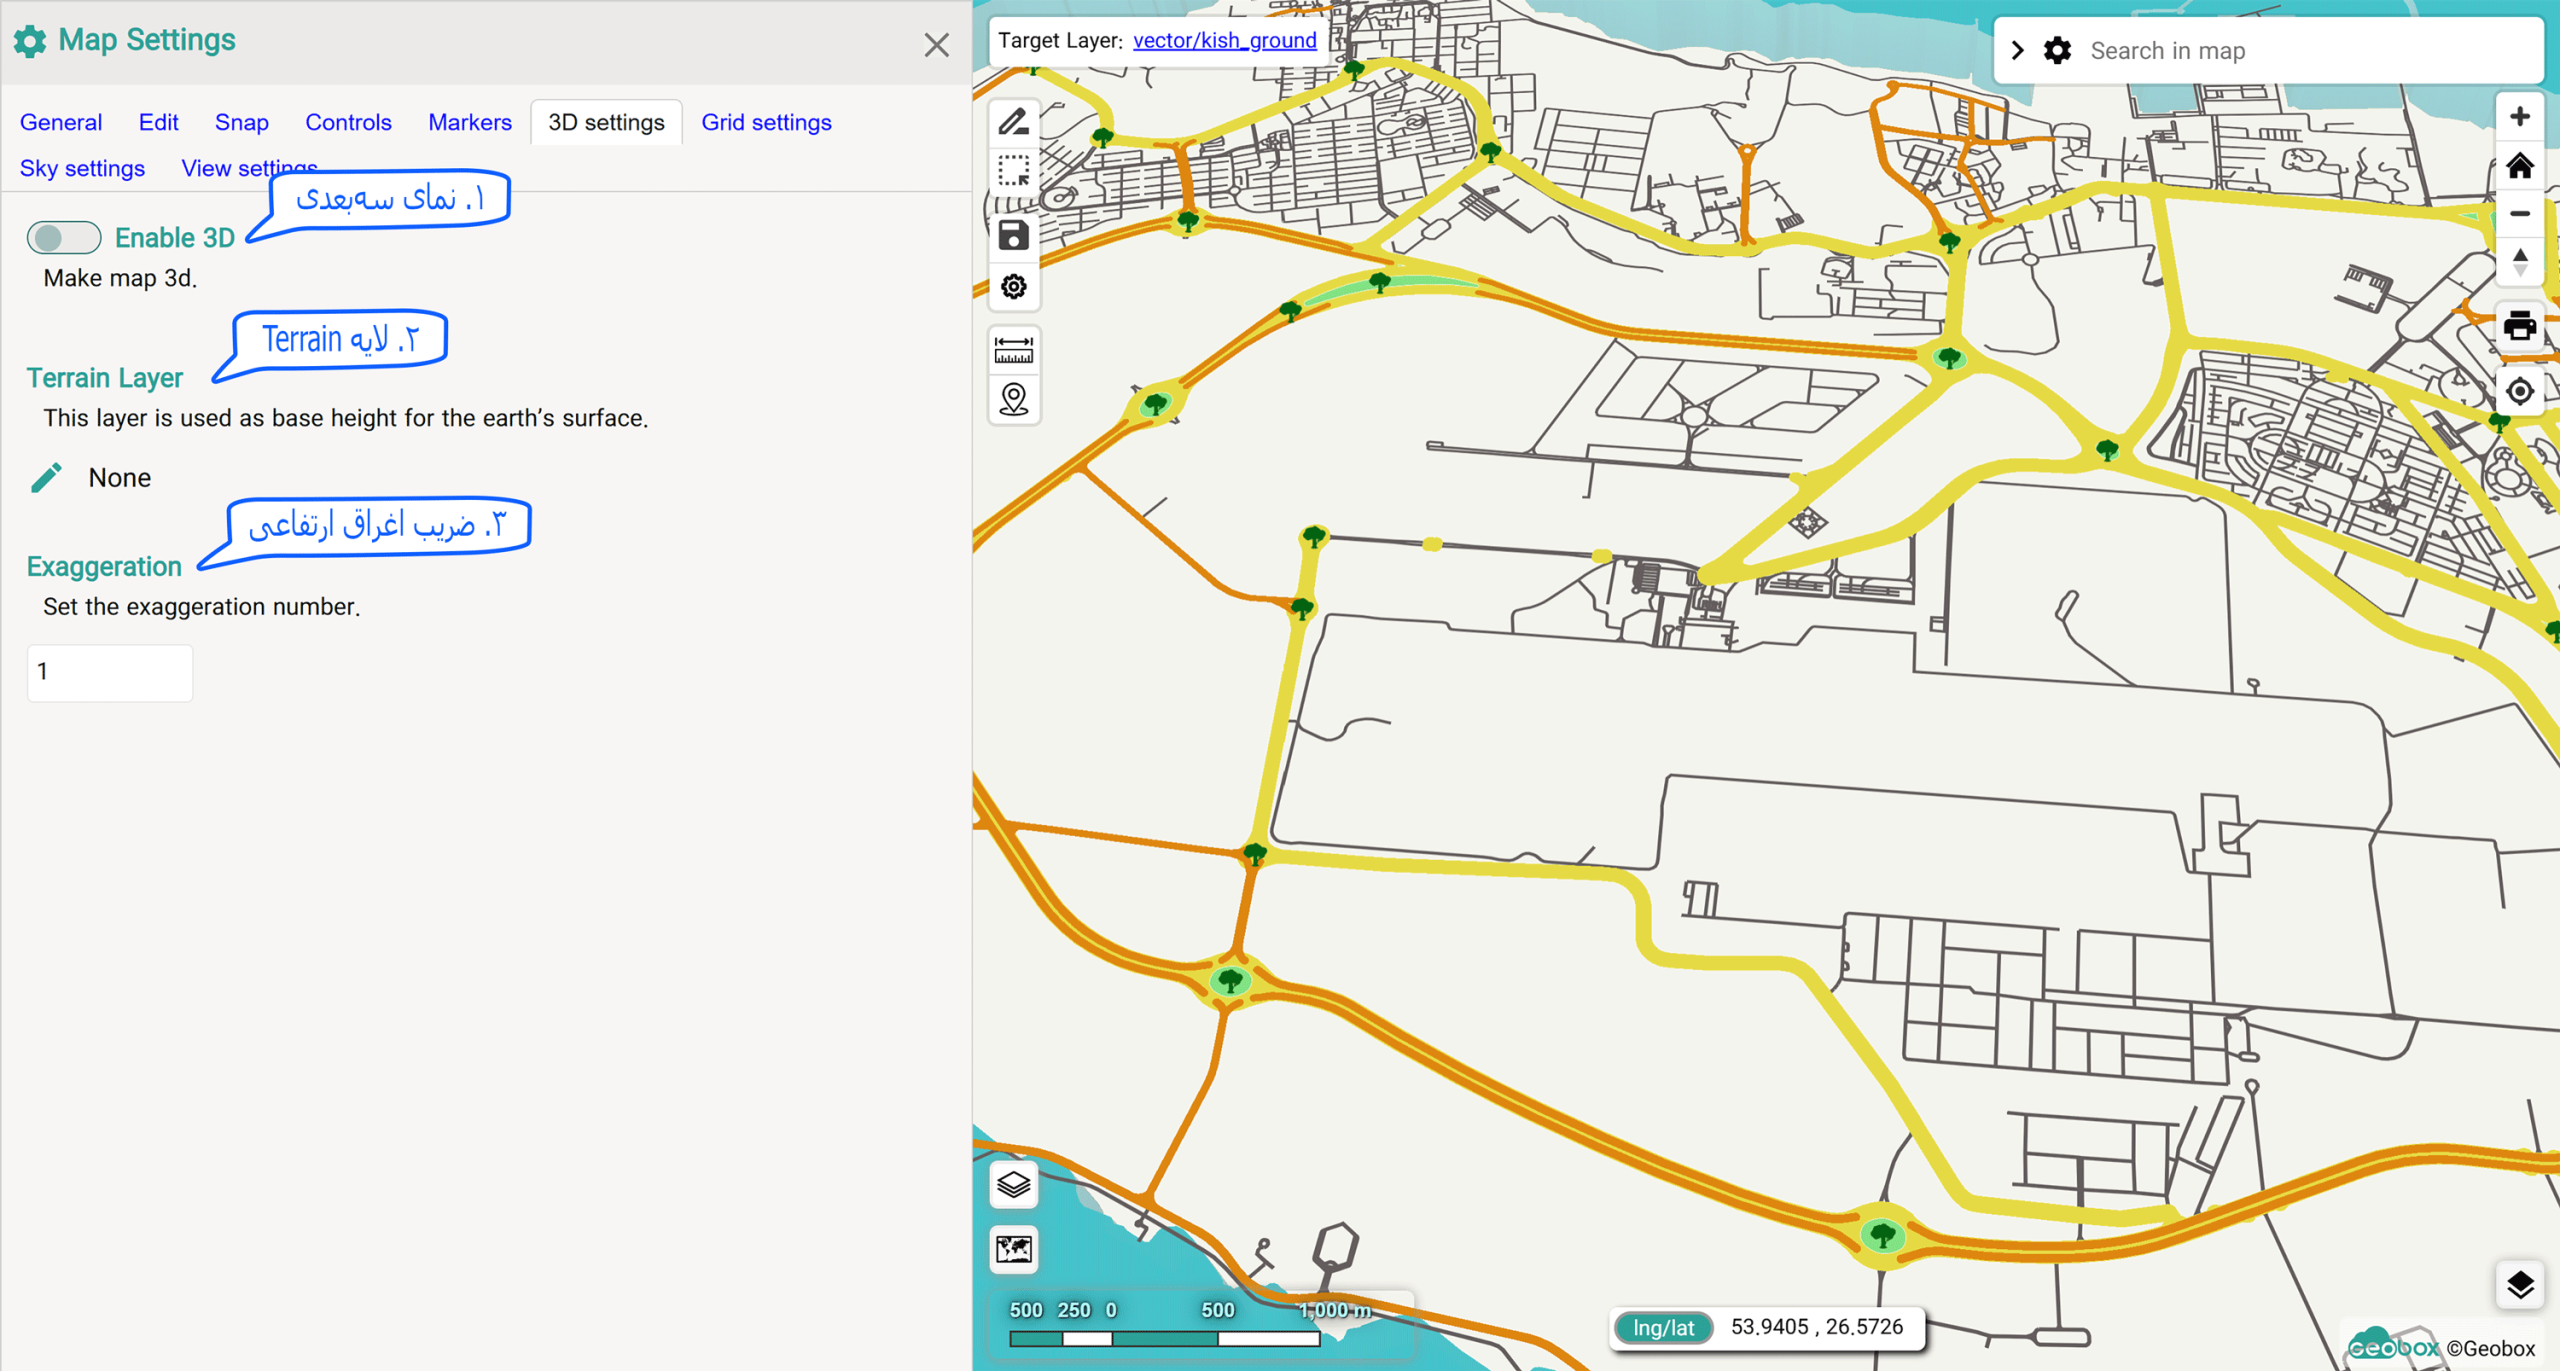
Task: Activate the rectangle selection tool
Action: pos(1013,171)
